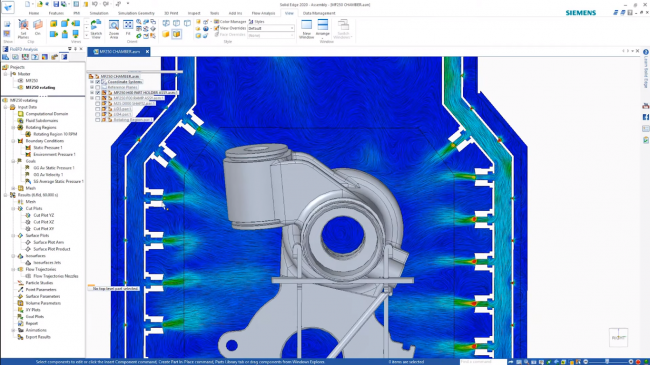Collapse the Input Data node
Screen dimensions: 650x365
(6, 107)
